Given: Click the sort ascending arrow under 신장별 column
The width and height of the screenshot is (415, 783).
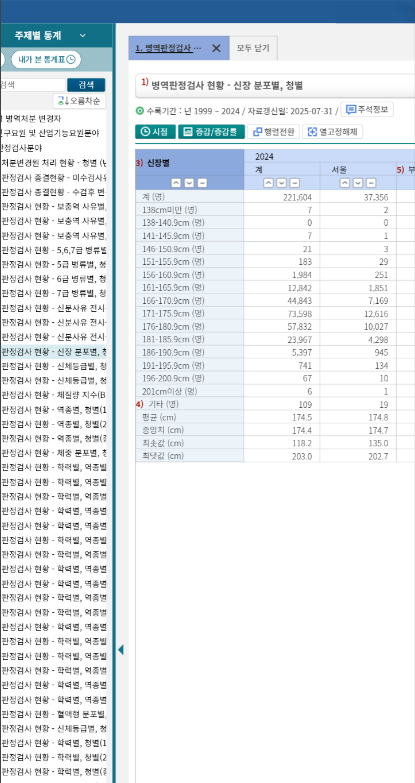Looking at the screenshot, I should coord(176,183).
